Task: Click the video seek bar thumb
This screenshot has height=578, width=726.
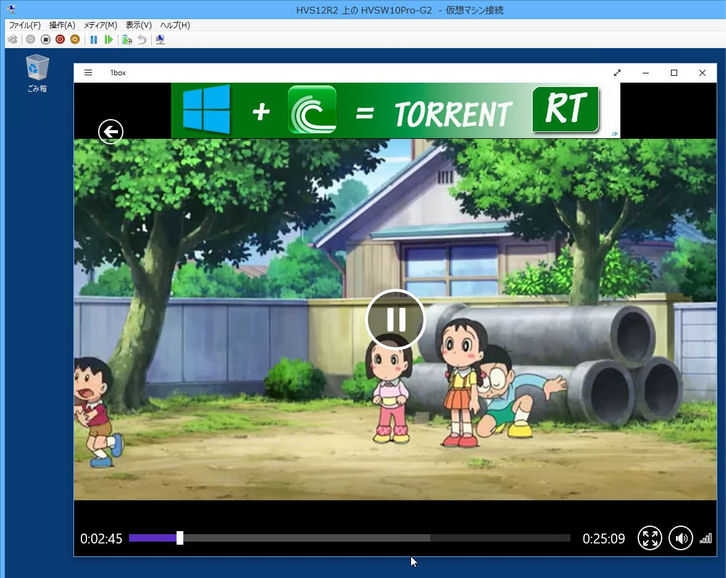Action: point(180,538)
